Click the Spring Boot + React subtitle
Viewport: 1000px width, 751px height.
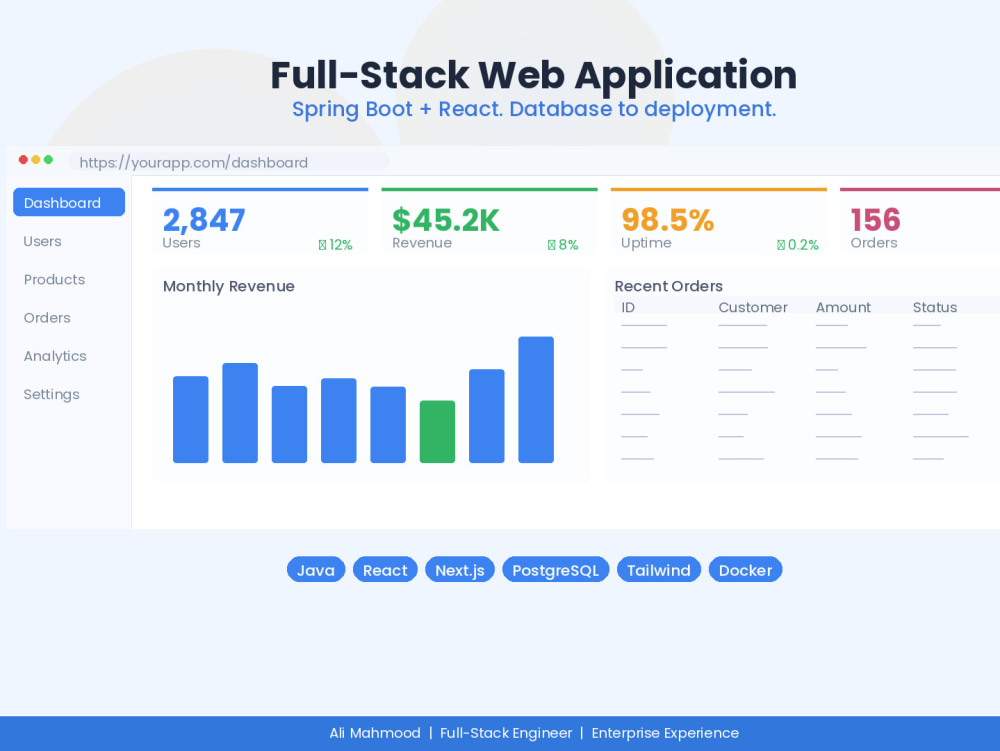[534, 109]
